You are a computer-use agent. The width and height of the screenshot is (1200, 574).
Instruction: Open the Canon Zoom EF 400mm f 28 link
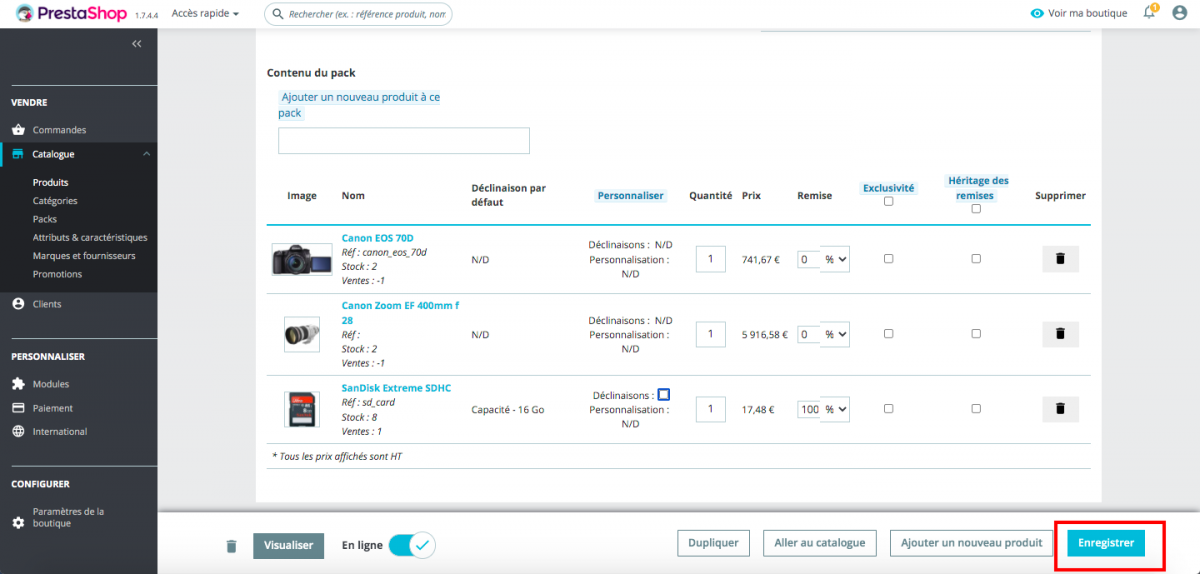coord(401,312)
